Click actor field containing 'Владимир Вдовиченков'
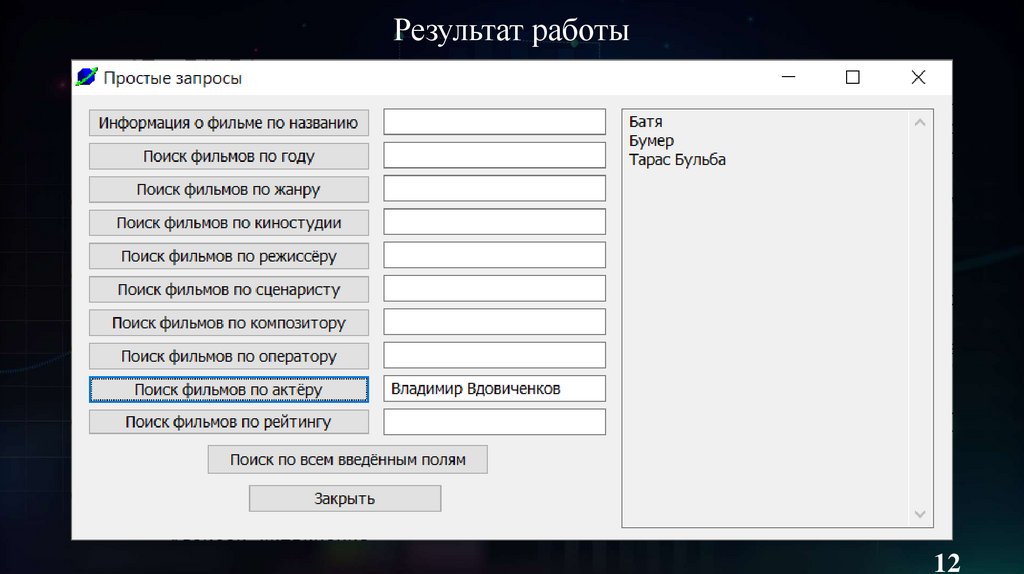Viewport: 1024px width, 574px height. (495, 389)
